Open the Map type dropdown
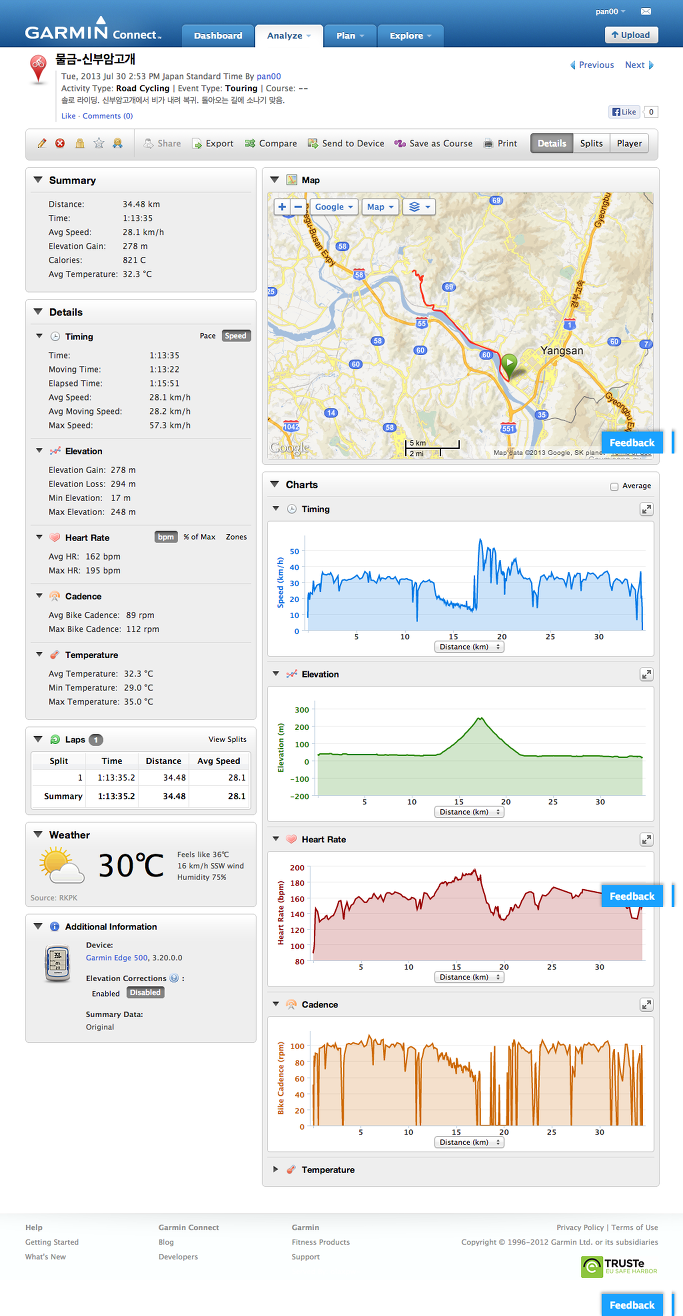683x1316 pixels. coord(380,207)
